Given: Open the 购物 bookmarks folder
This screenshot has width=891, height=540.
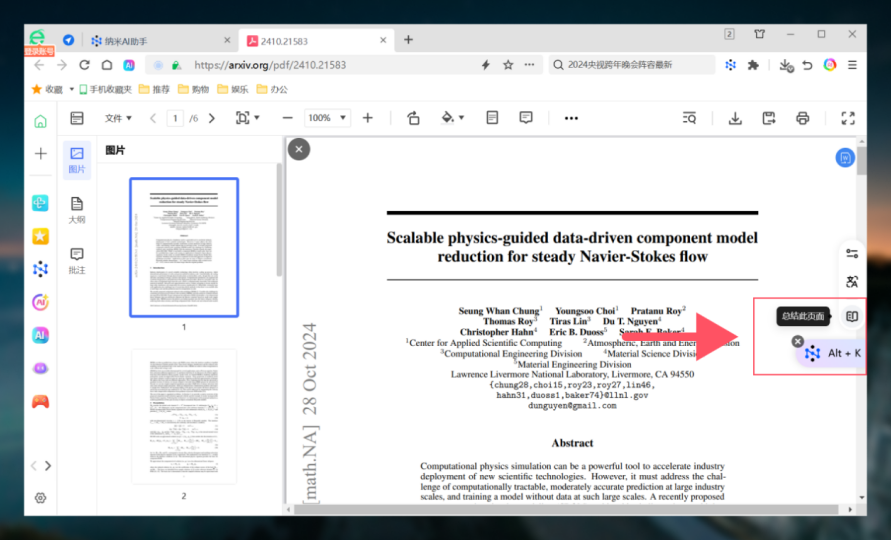Looking at the screenshot, I should tap(193, 89).
